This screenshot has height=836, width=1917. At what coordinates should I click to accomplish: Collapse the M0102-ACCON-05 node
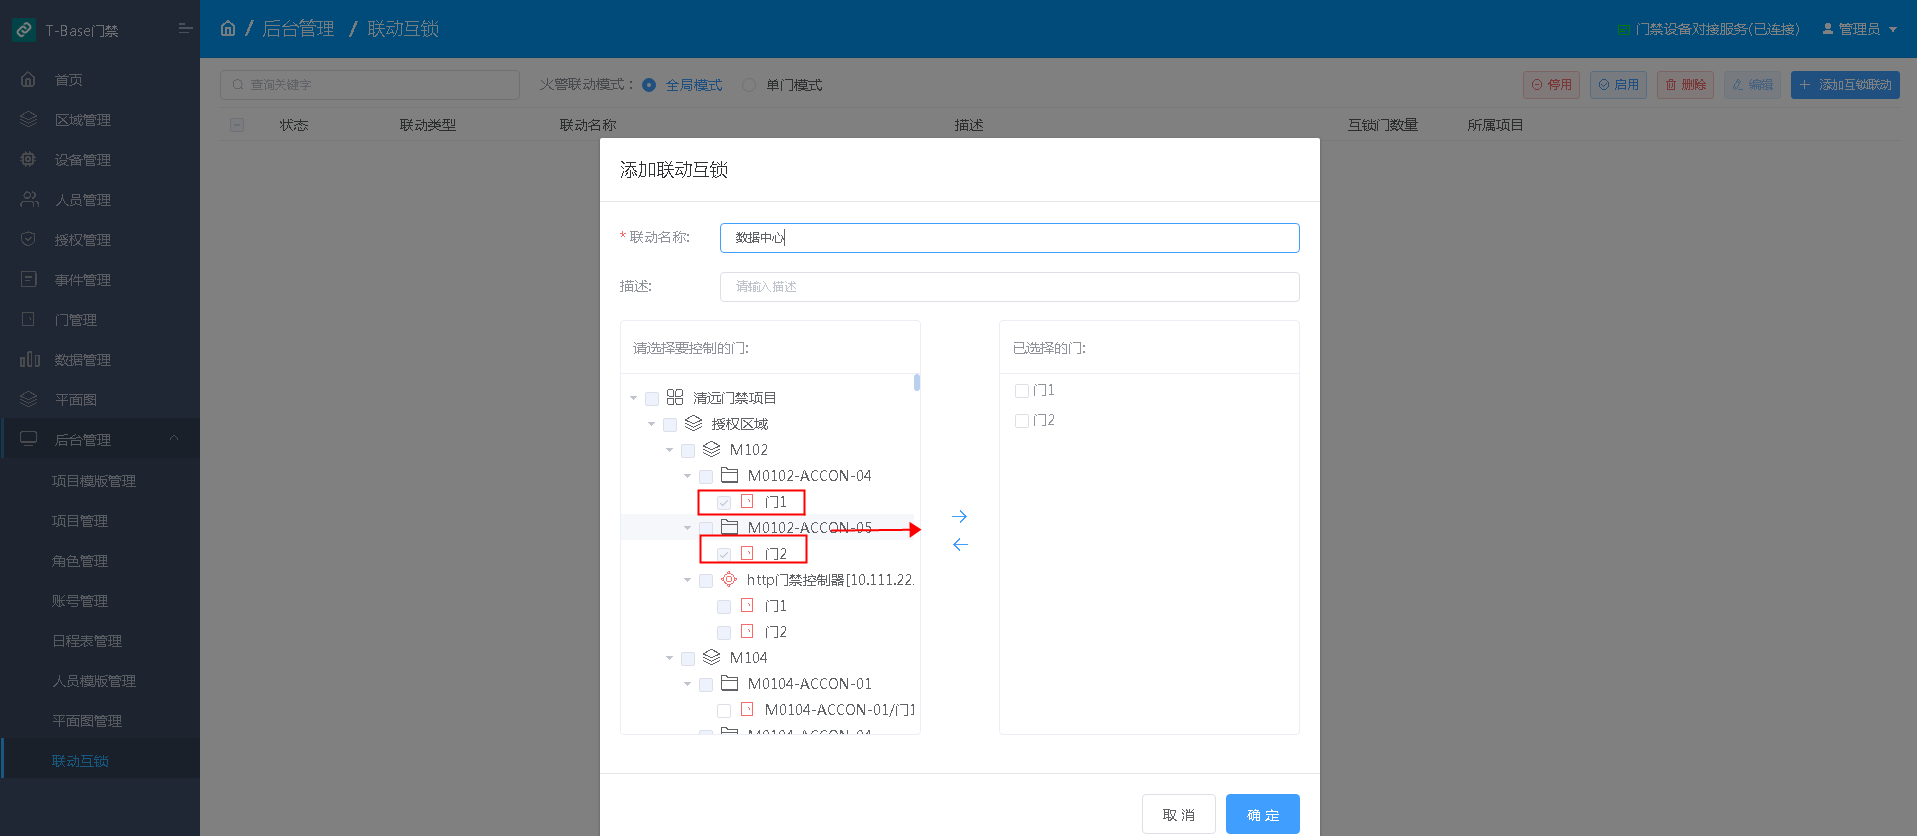click(x=687, y=528)
